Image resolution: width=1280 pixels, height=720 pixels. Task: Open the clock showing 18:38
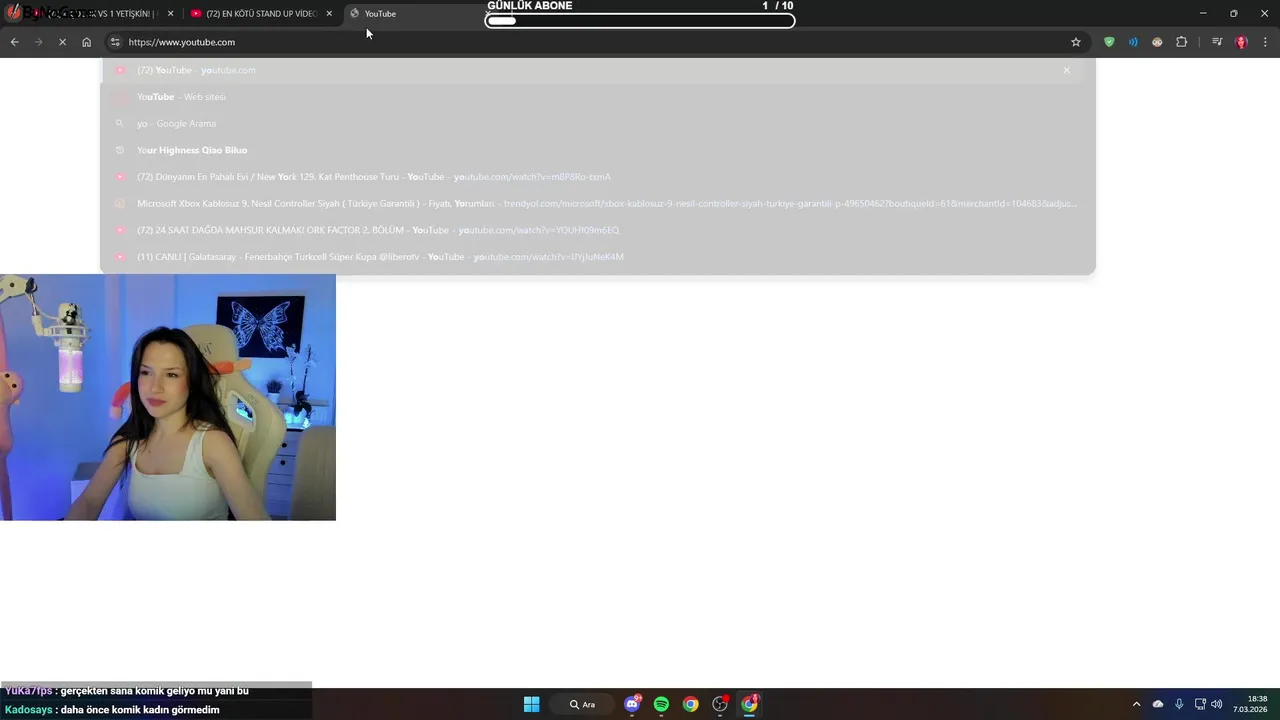pyautogui.click(x=1250, y=704)
